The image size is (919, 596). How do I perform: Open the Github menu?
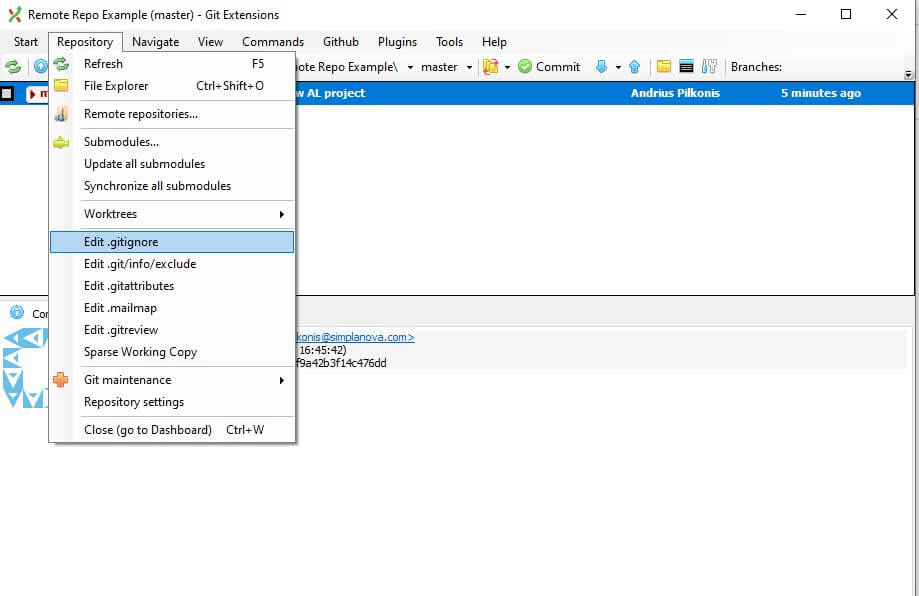coord(341,42)
